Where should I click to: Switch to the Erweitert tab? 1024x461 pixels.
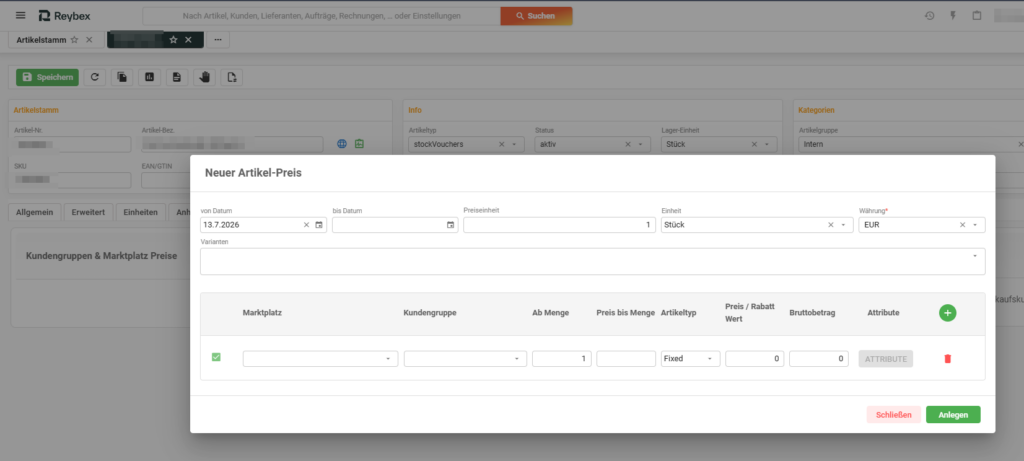point(89,212)
